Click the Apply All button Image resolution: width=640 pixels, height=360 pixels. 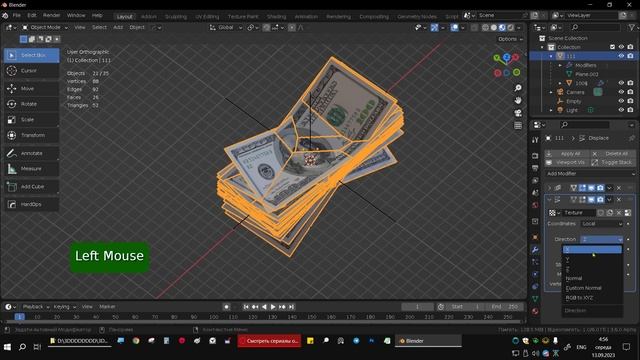[x=566, y=153]
